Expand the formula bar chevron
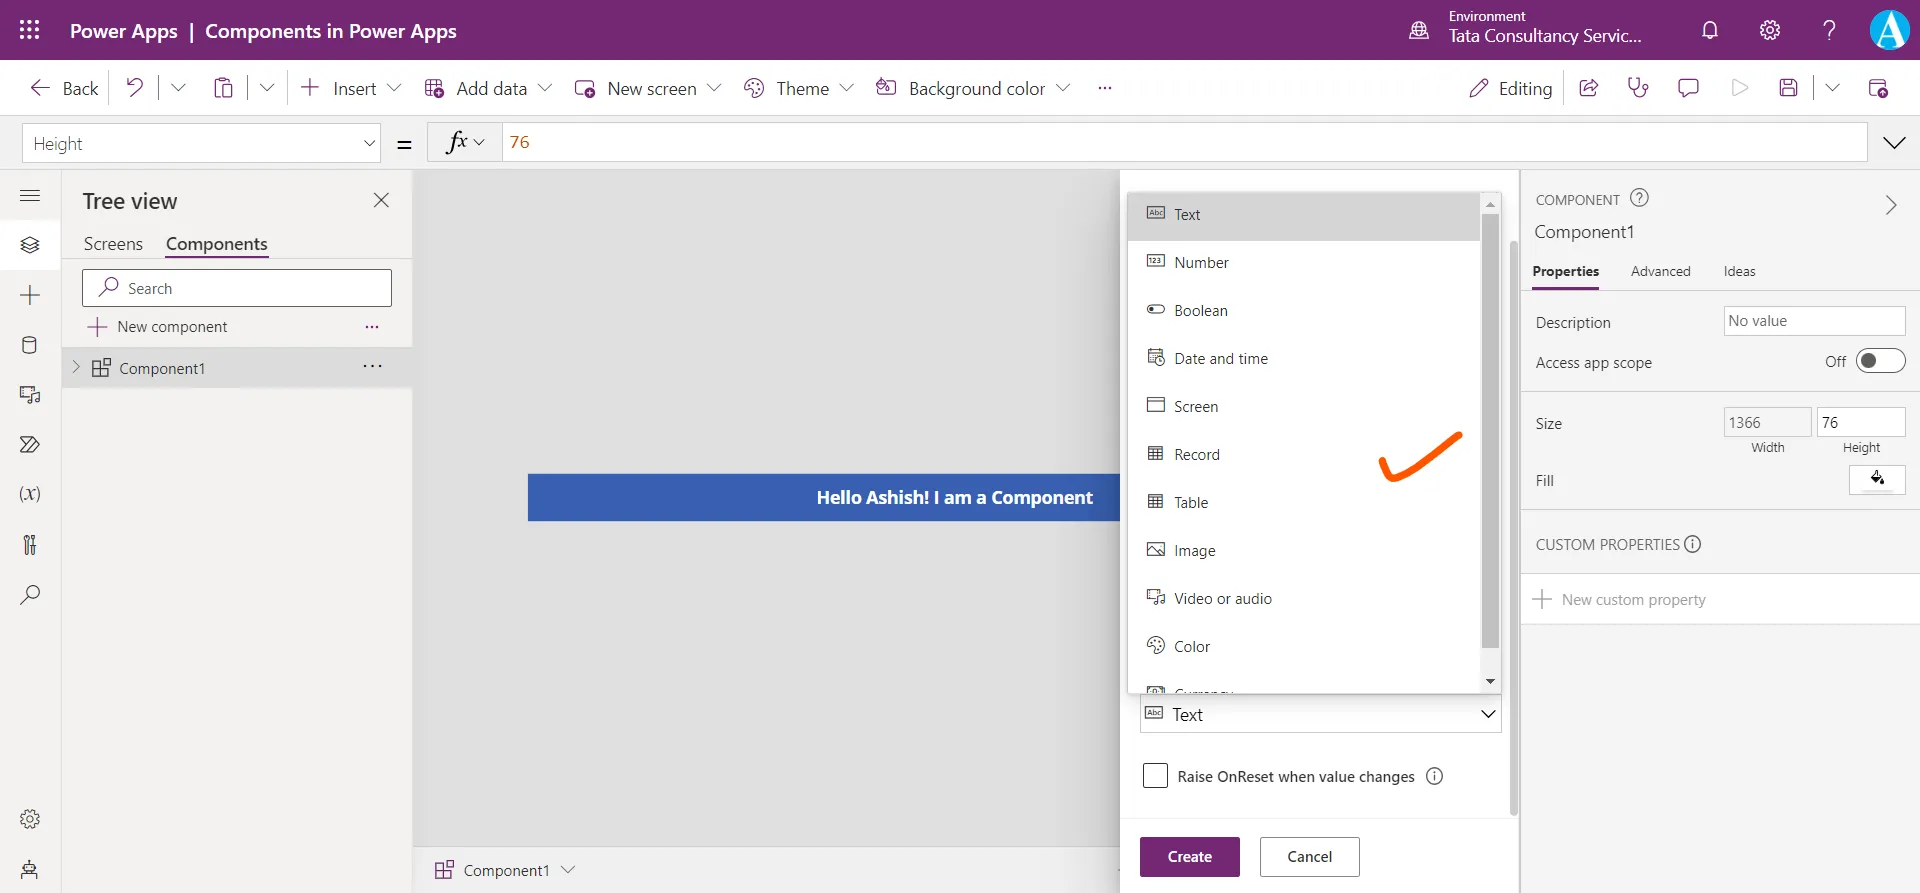Screen dimensions: 1920x893 pos(1894,143)
